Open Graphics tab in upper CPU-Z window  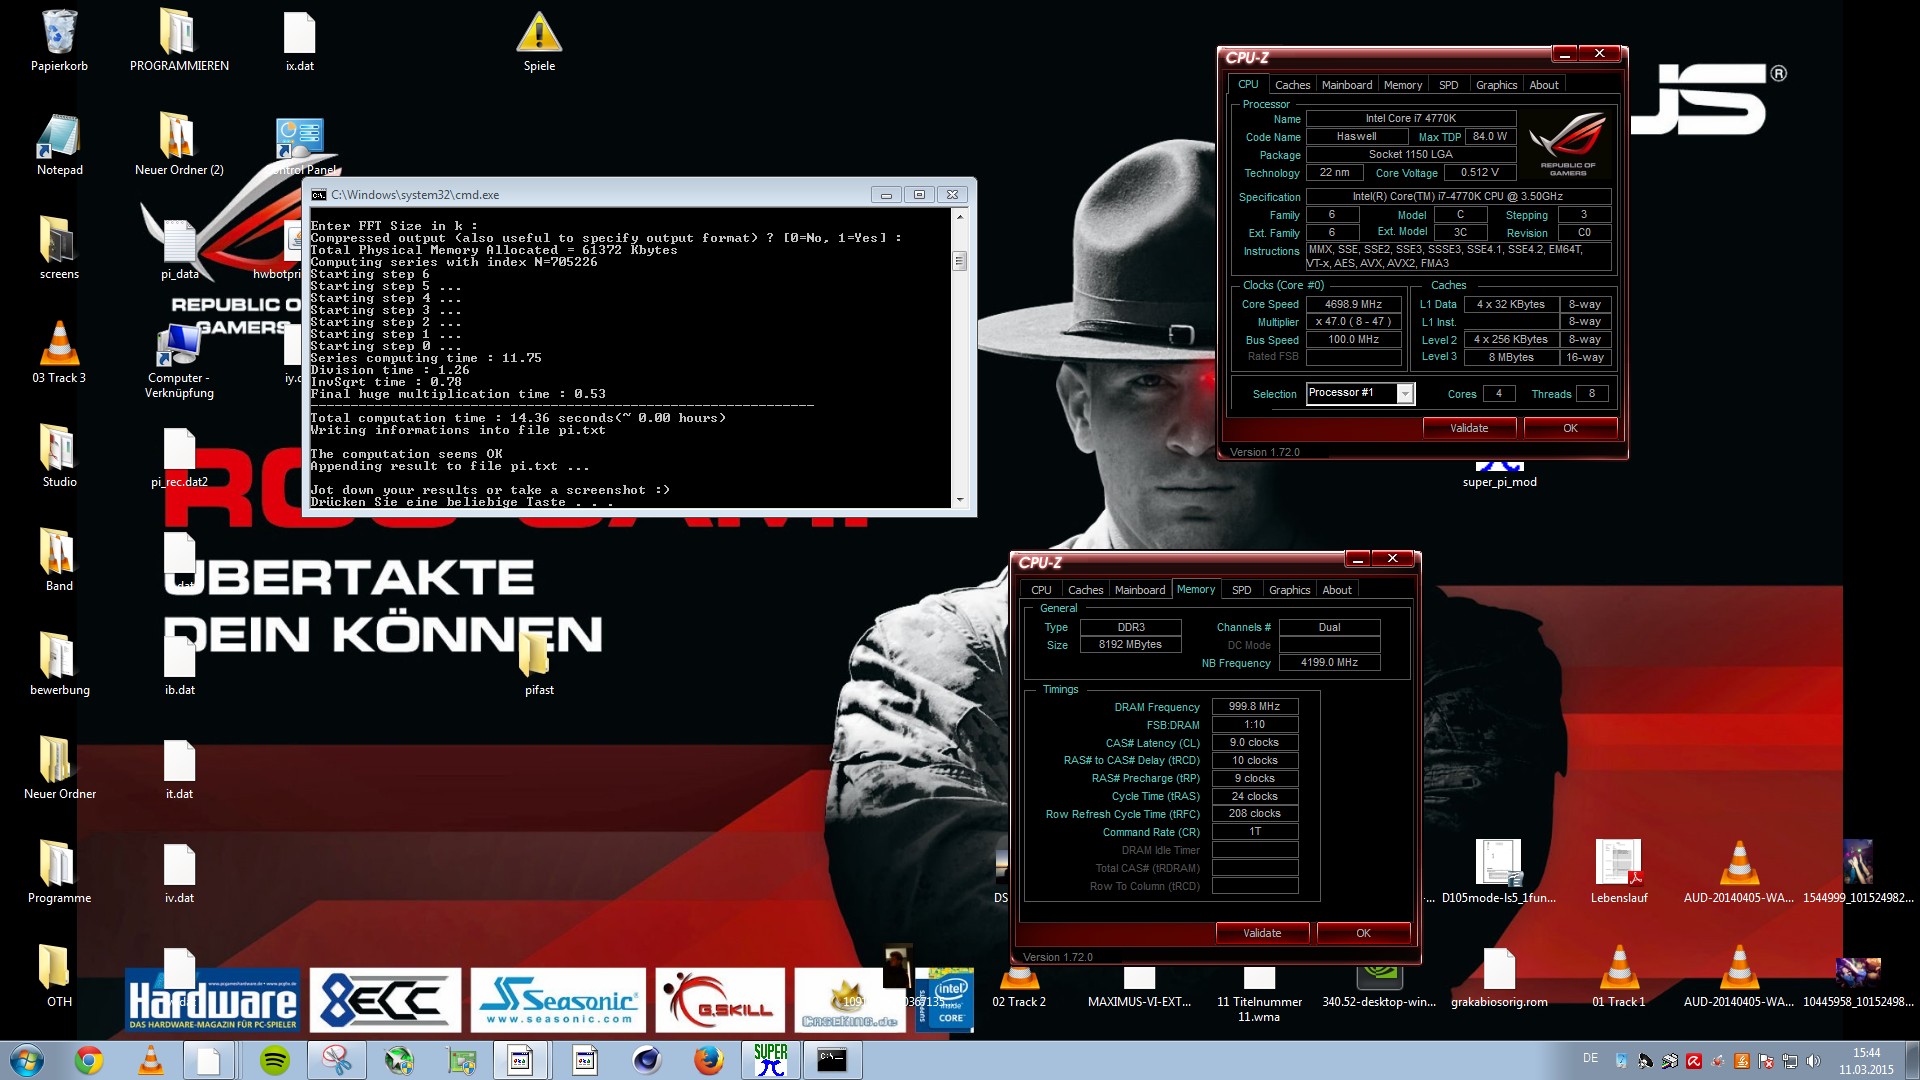1496,85
